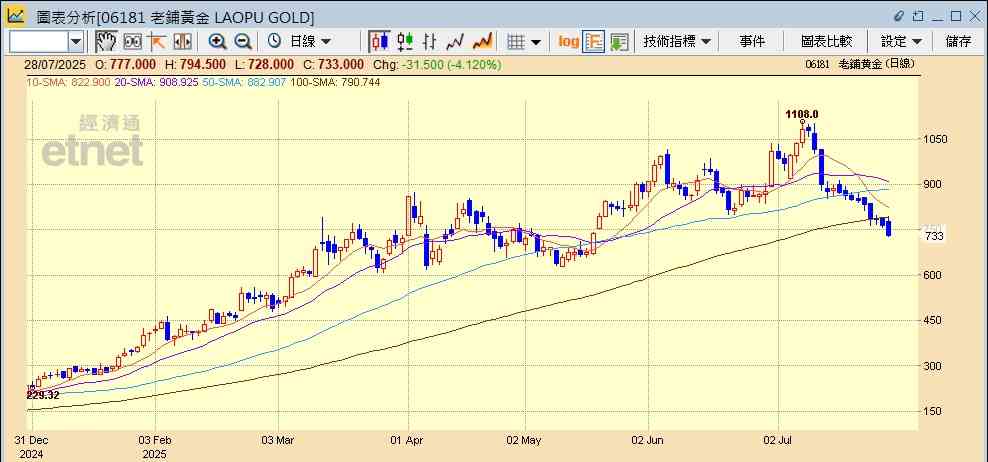Click the chart analysis window title icon
This screenshot has height=462, width=988.
tap(16, 16)
